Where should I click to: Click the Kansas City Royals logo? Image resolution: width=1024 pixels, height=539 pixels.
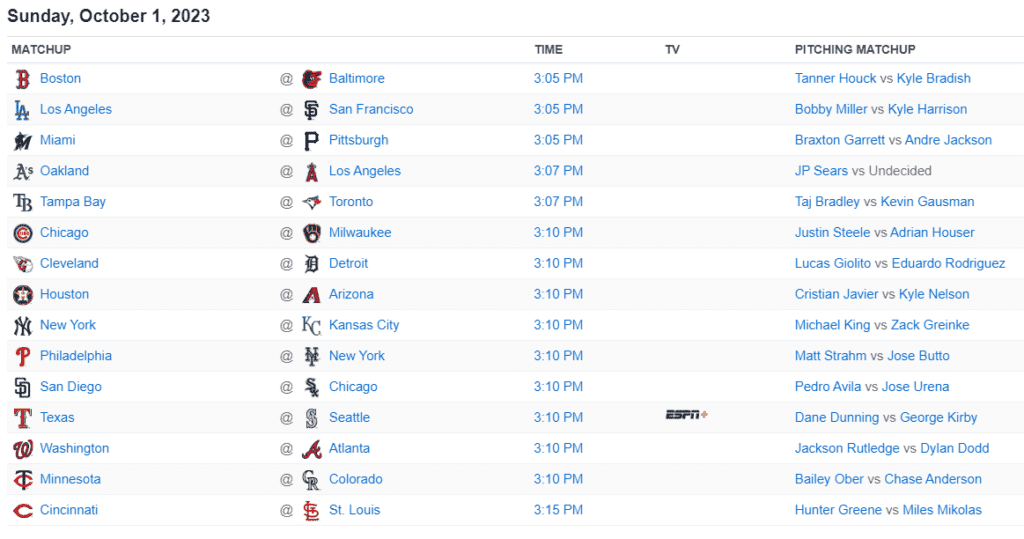(312, 325)
